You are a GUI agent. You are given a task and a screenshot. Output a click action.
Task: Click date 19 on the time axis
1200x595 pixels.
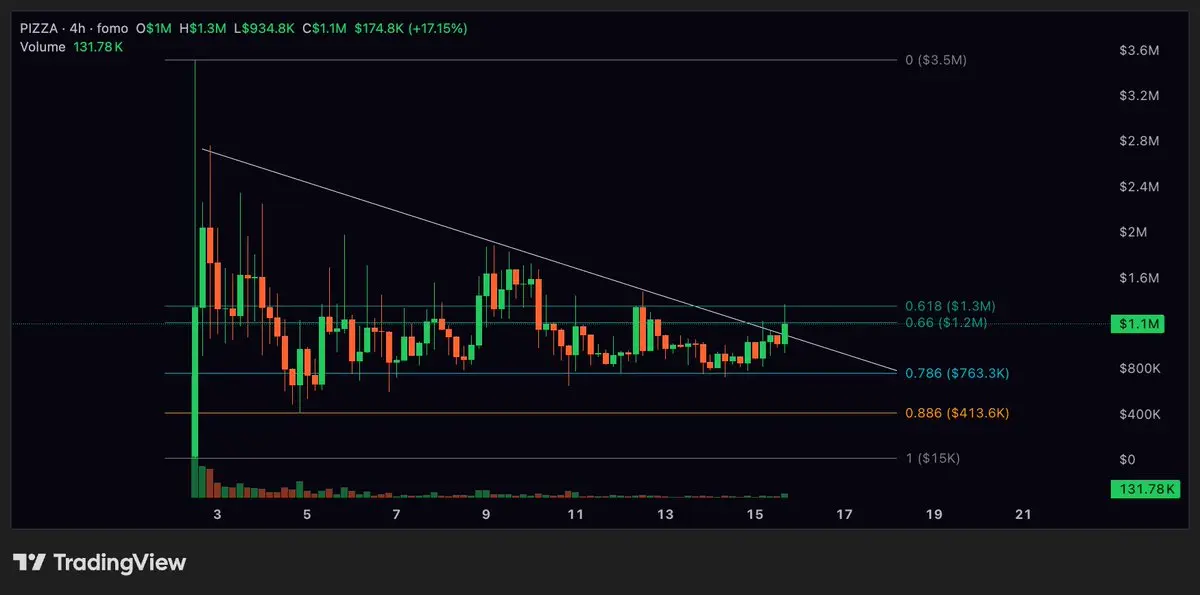pos(934,514)
